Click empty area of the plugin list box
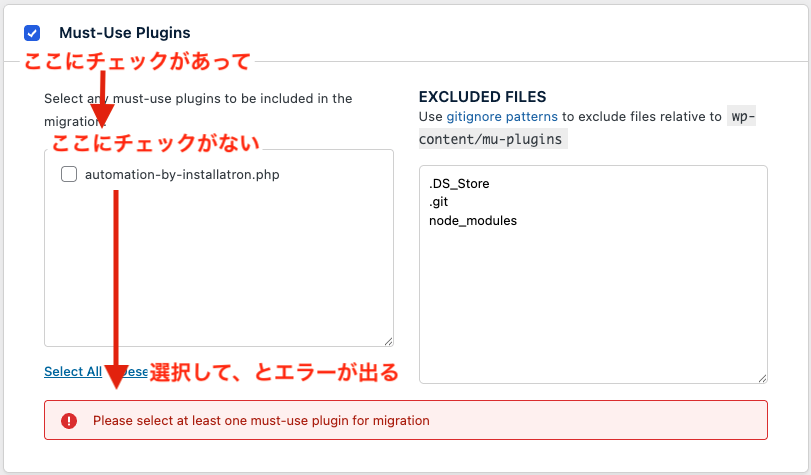811x475 pixels. pyautogui.click(x=218, y=270)
